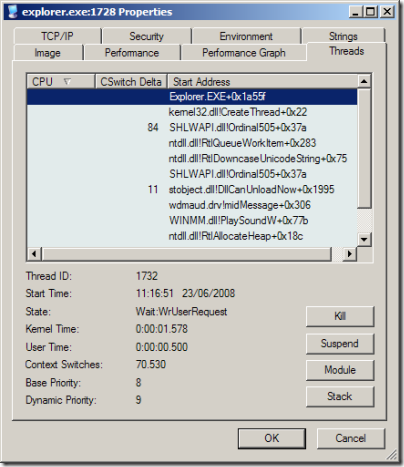Maximize the Properties window
This screenshot has width=404, height=467.
coord(370,12)
